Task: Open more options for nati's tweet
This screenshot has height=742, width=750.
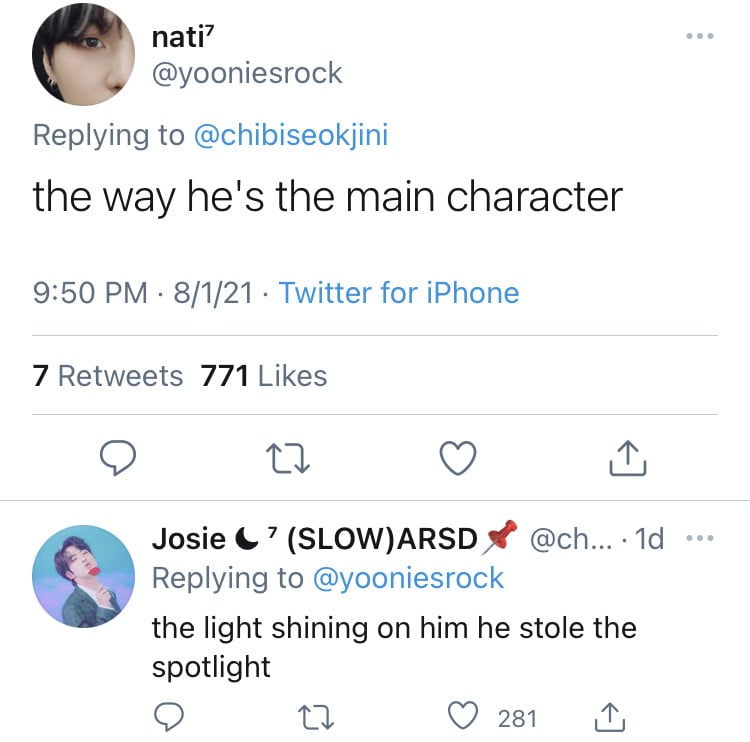Action: (x=700, y=36)
